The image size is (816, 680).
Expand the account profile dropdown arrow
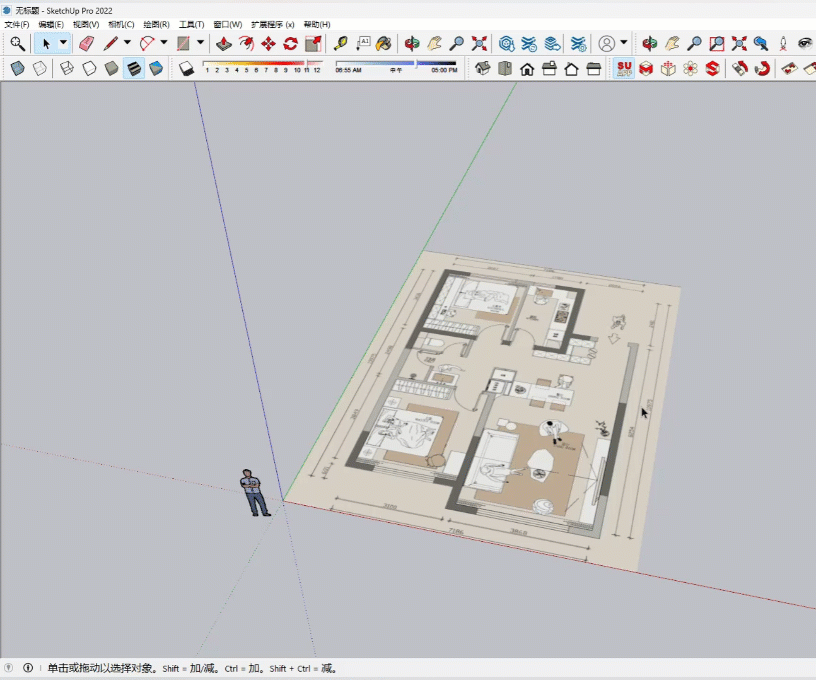(x=623, y=43)
